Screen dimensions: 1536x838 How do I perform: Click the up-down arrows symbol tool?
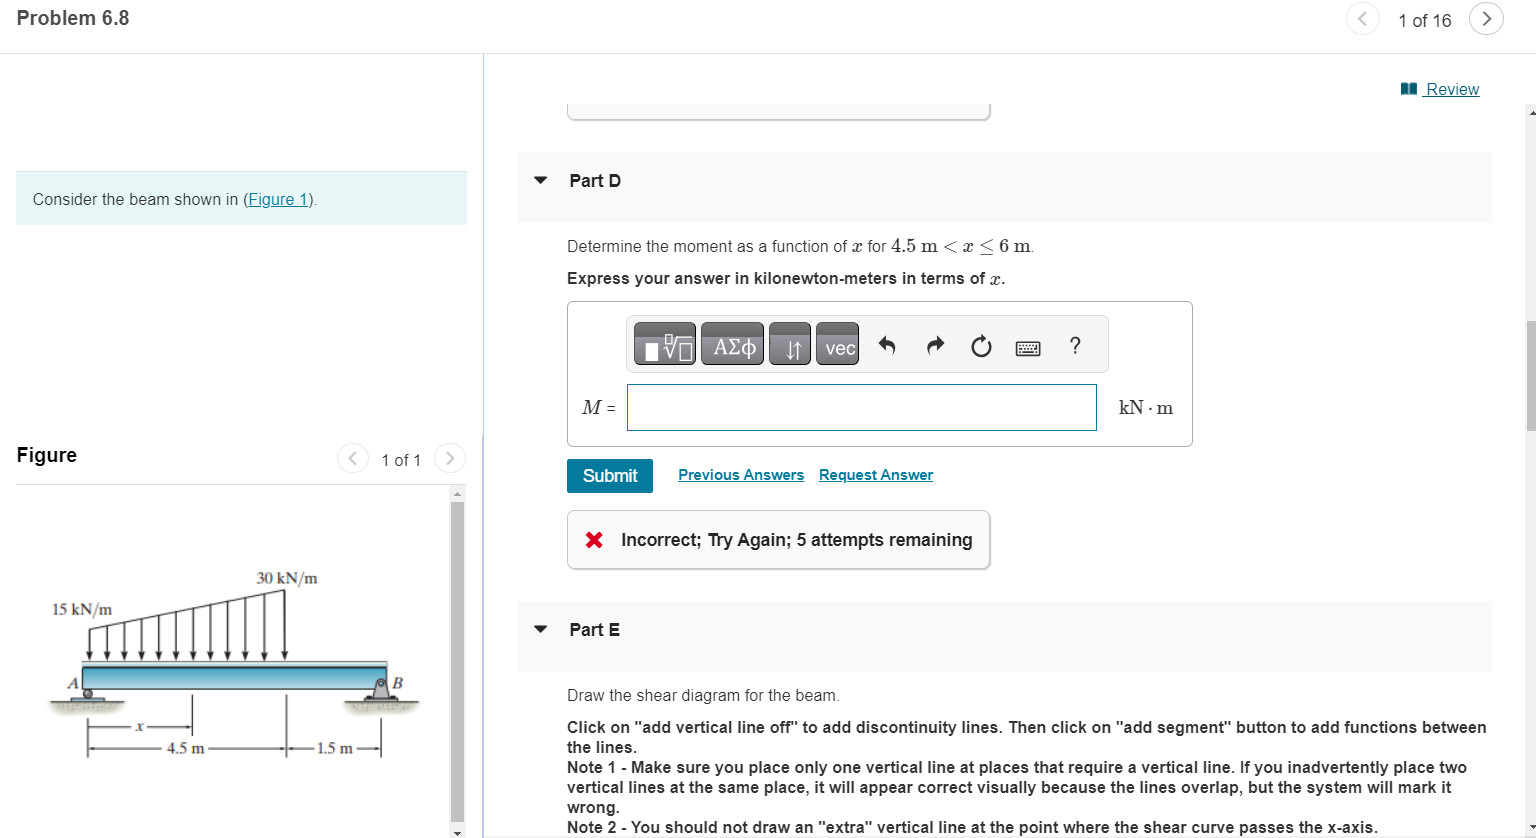pyautogui.click(x=789, y=344)
